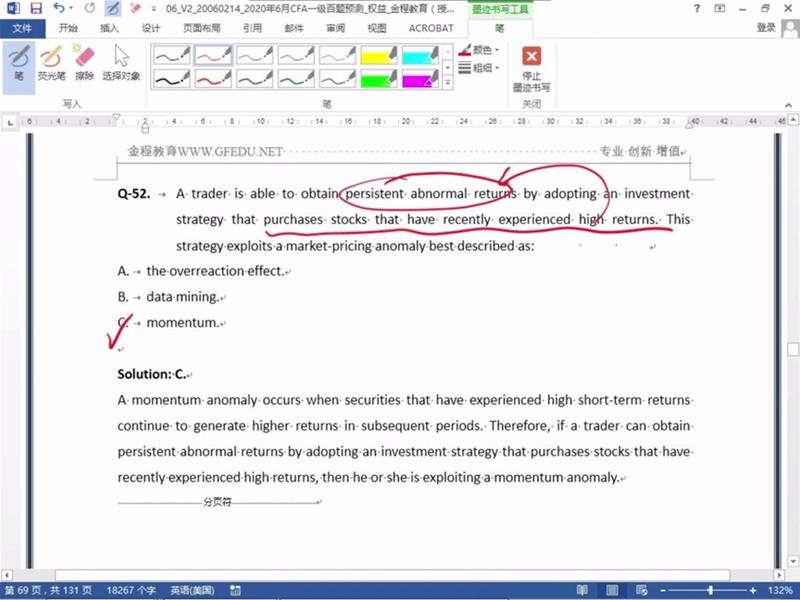800x600 pixels.
Task: Collapse the ribbon with the caret arrow
Action: tap(788, 105)
